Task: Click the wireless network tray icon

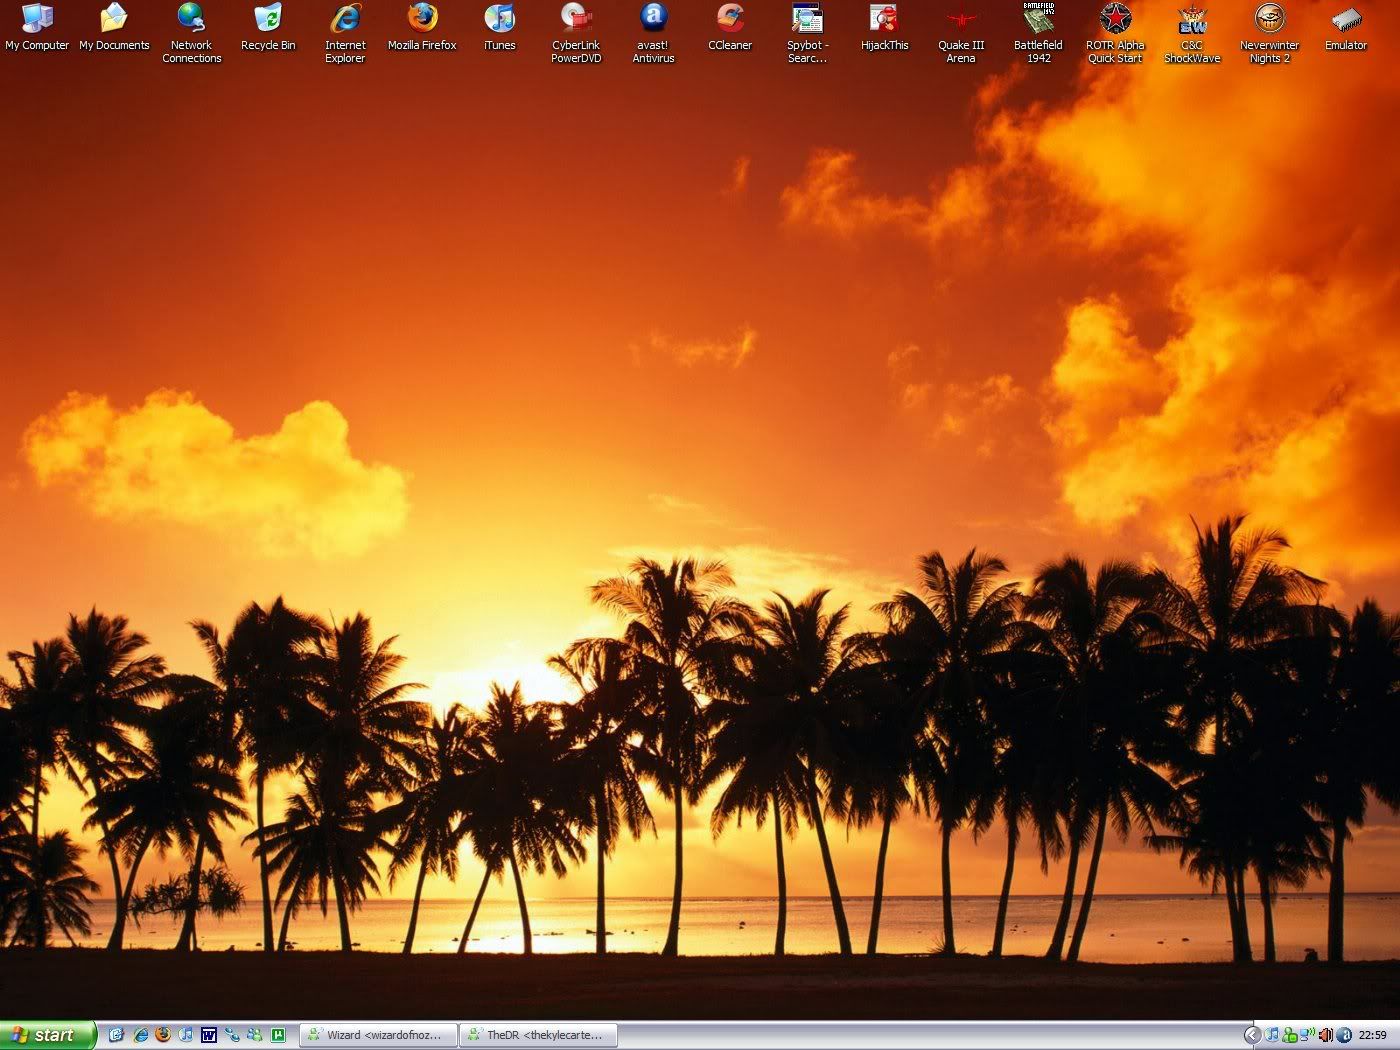Action: 1308,1035
